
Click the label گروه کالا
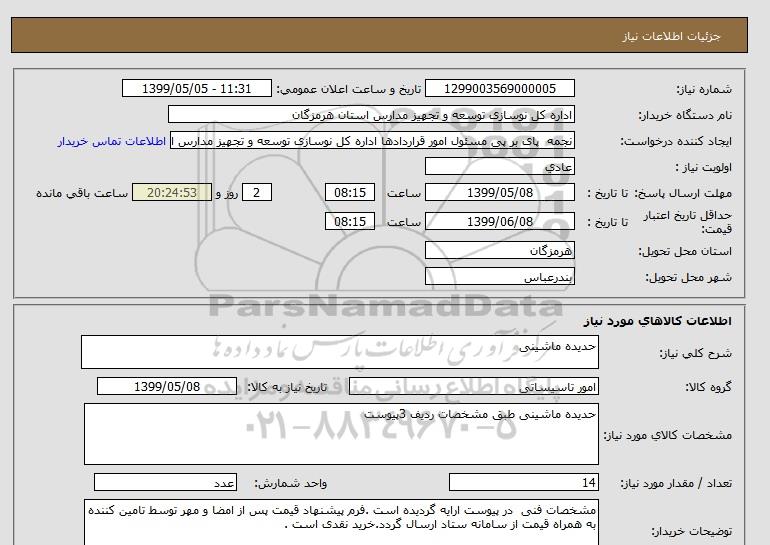(x=708, y=387)
